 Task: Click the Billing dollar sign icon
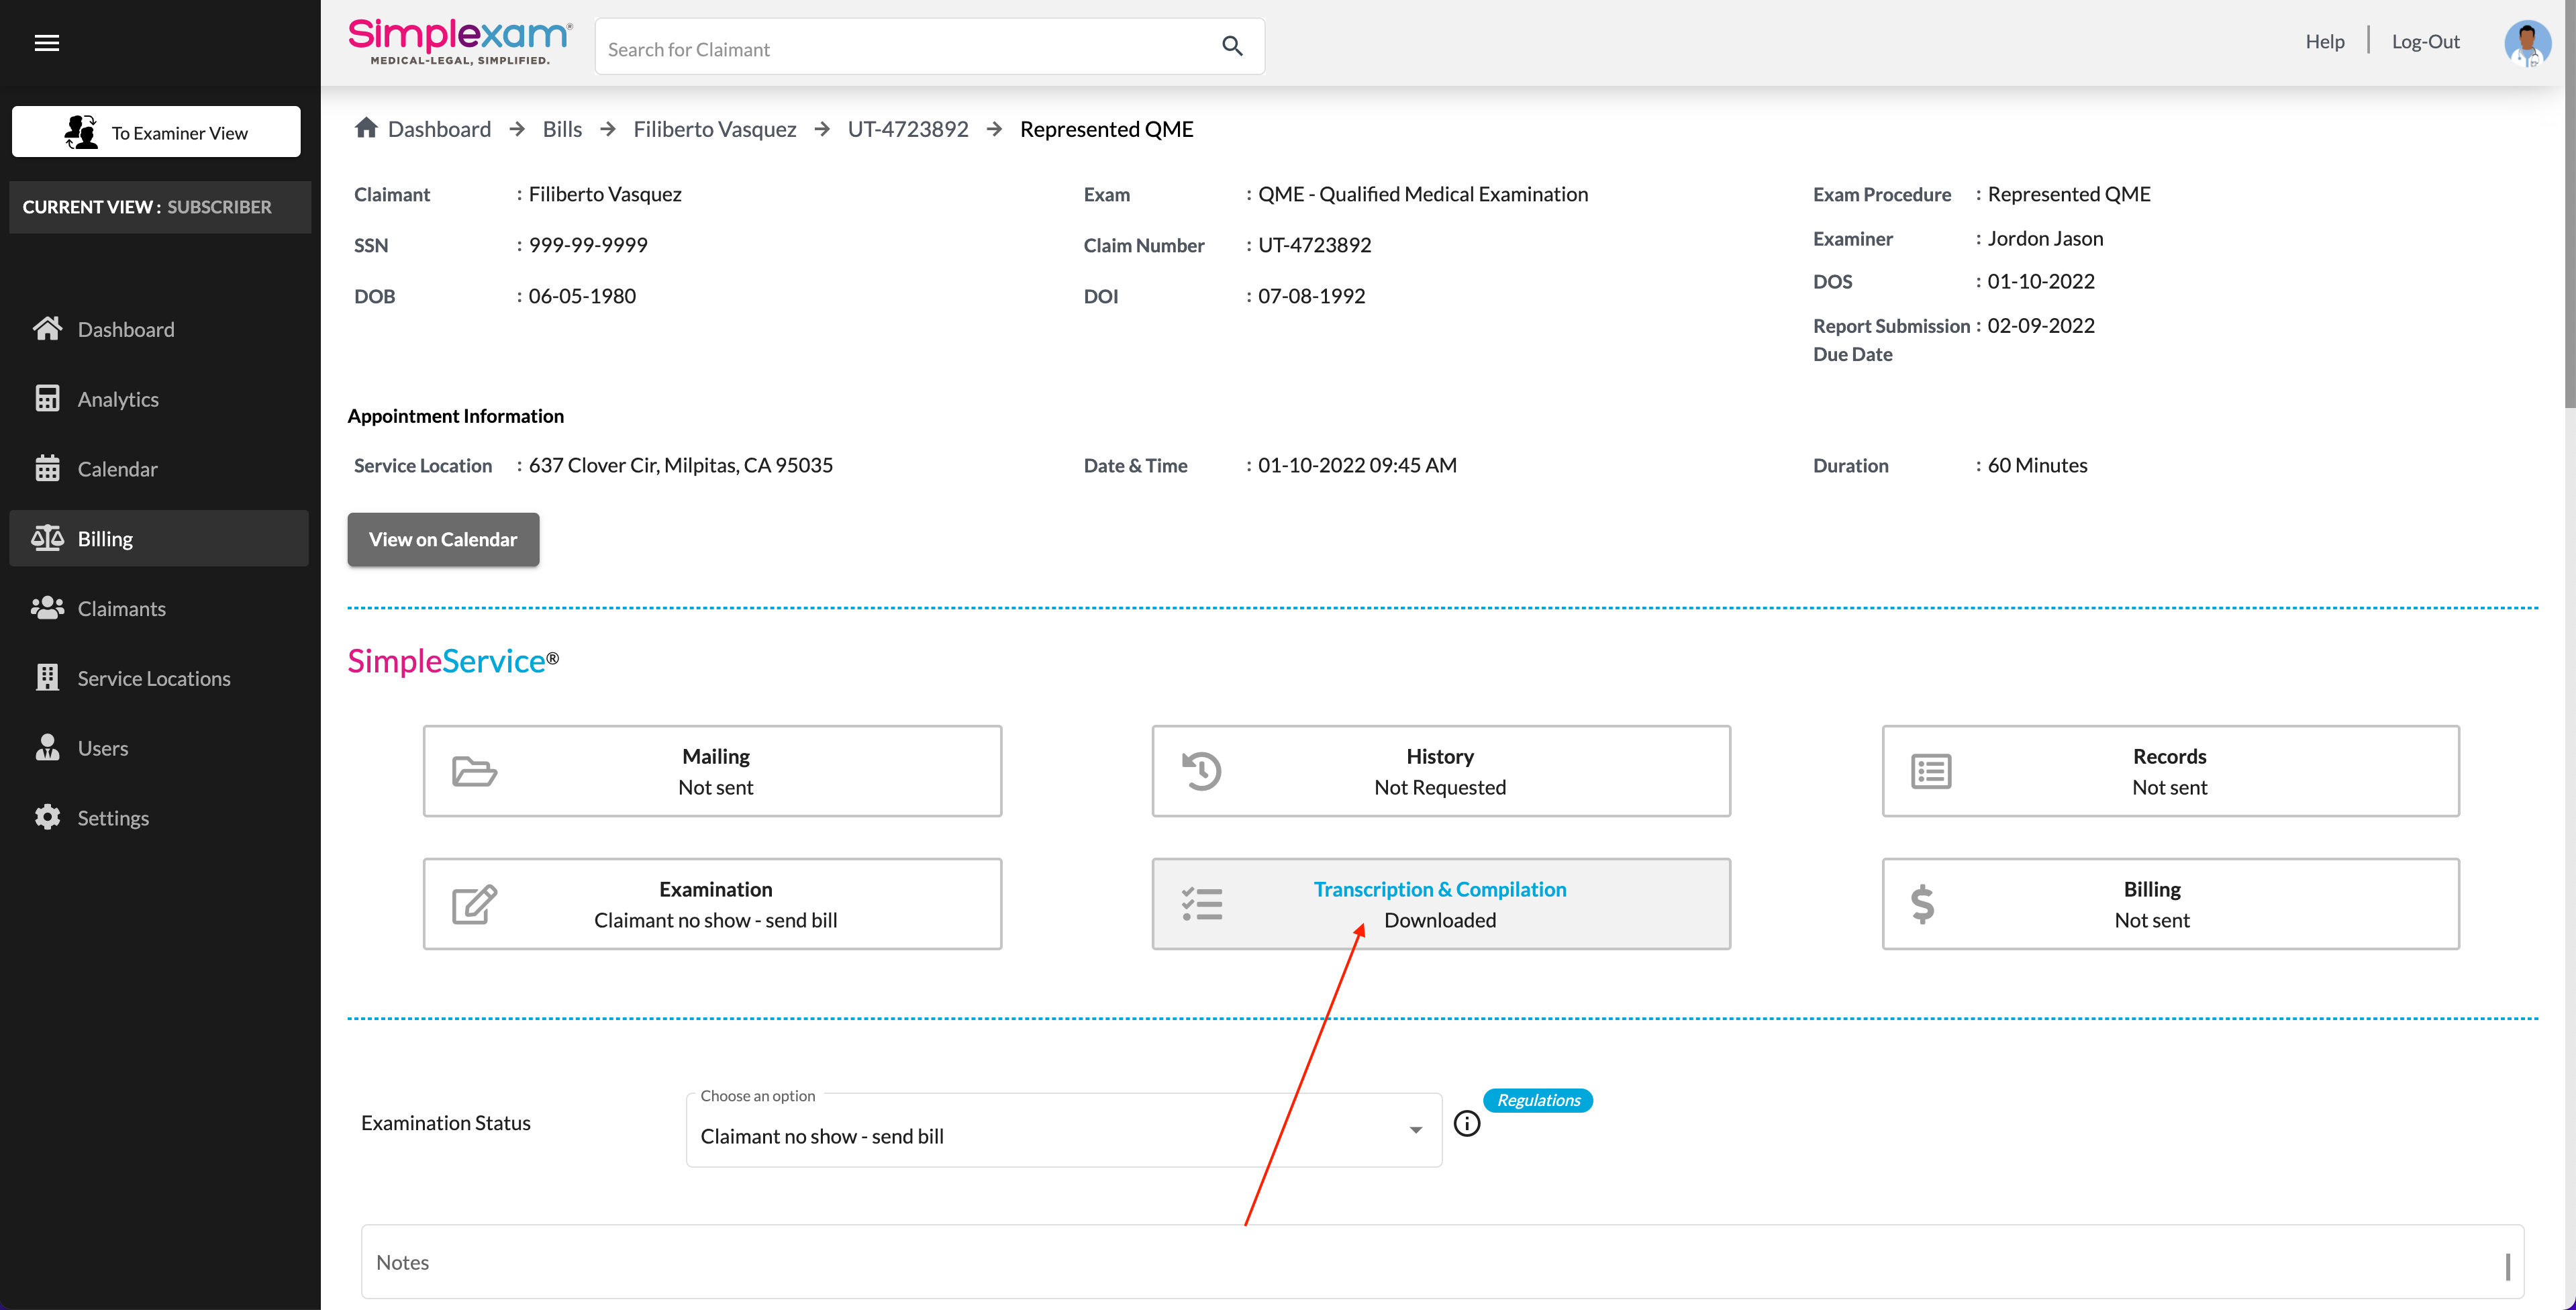(1922, 904)
